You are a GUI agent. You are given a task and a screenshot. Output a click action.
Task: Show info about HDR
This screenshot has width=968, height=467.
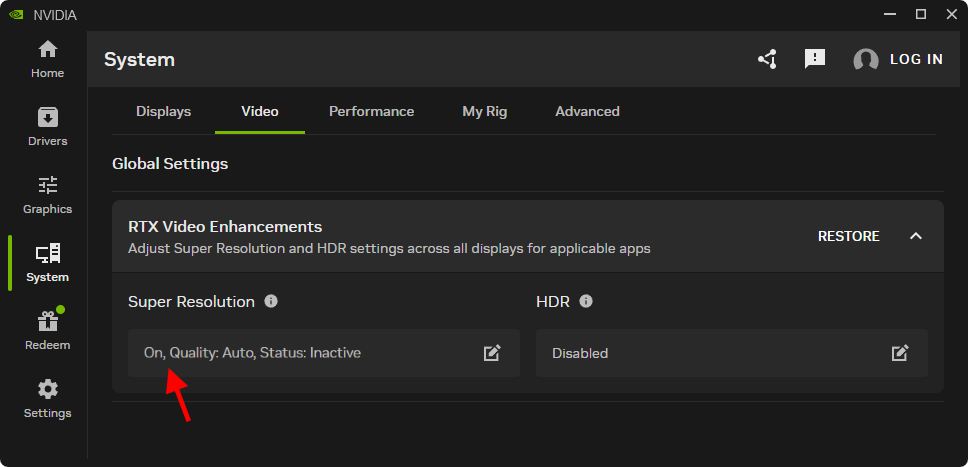click(x=586, y=301)
